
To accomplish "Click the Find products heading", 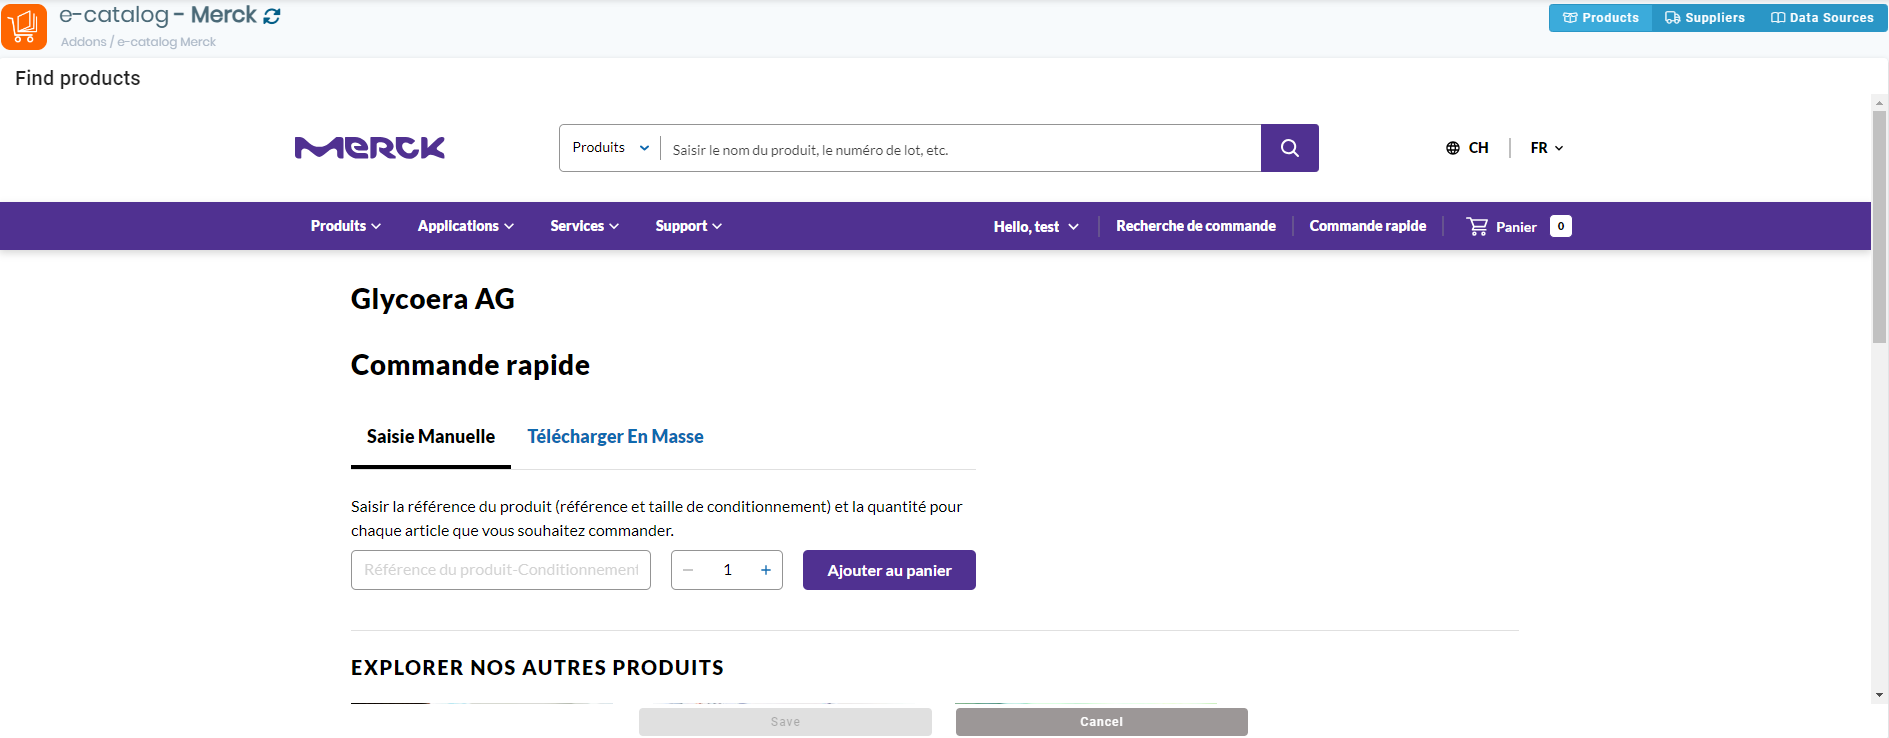I will click(x=78, y=78).
